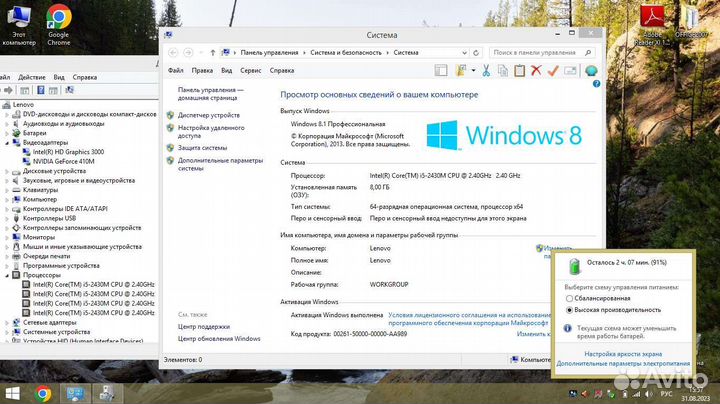
Task: Open Chrome from the taskbar
Action: point(43,394)
